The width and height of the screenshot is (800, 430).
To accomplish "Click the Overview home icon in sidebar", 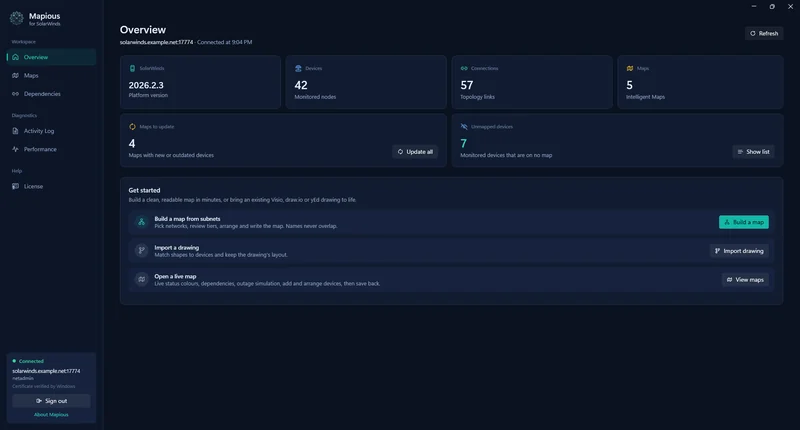I will point(15,57).
